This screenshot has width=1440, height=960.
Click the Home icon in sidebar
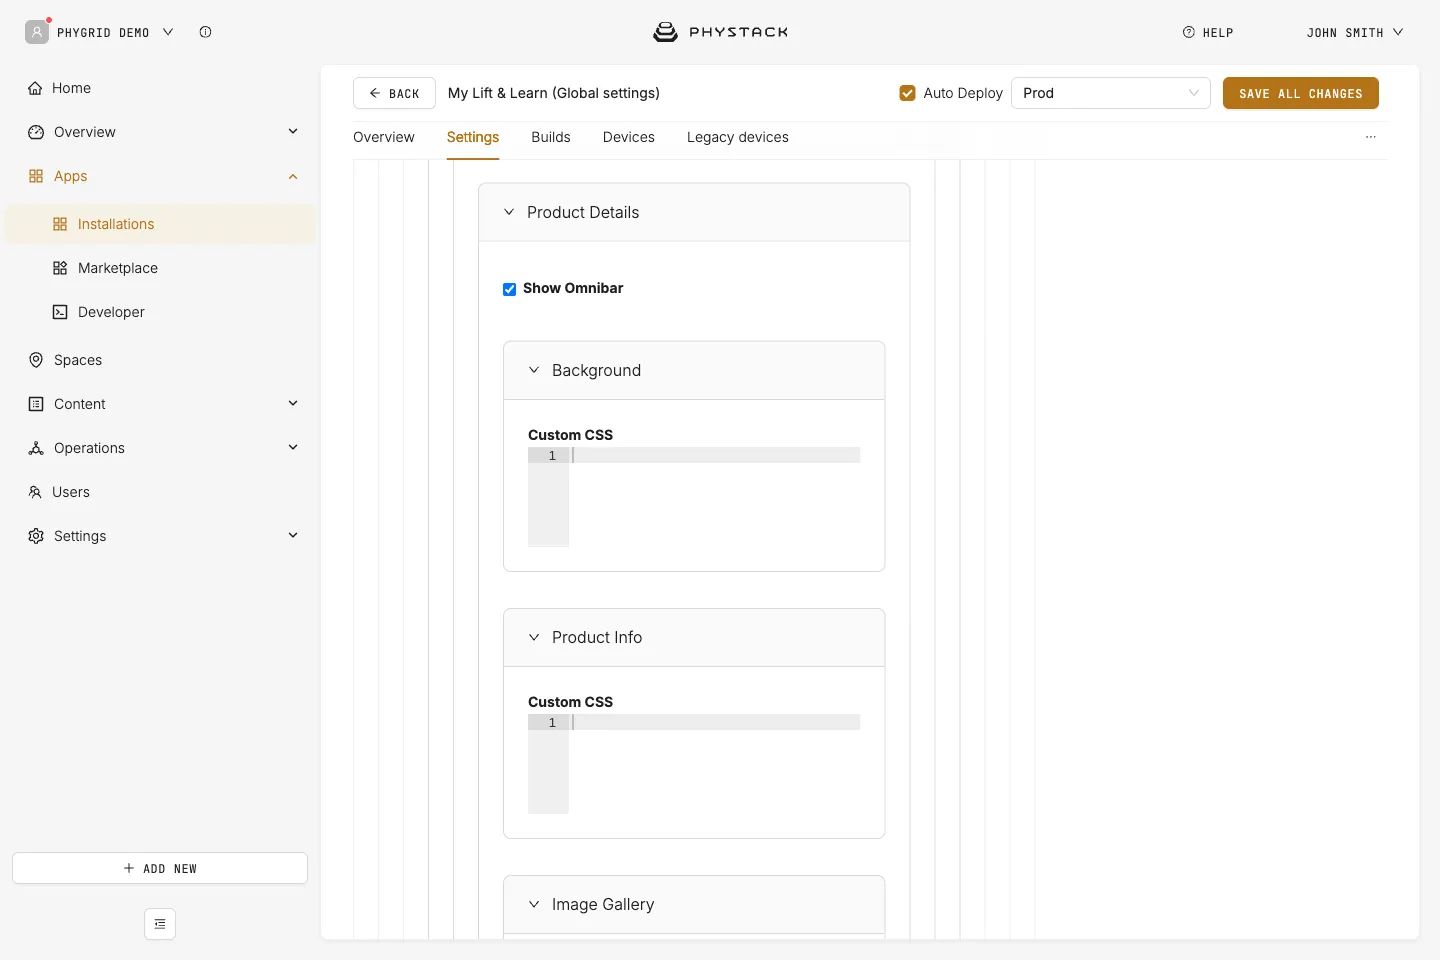[35, 88]
